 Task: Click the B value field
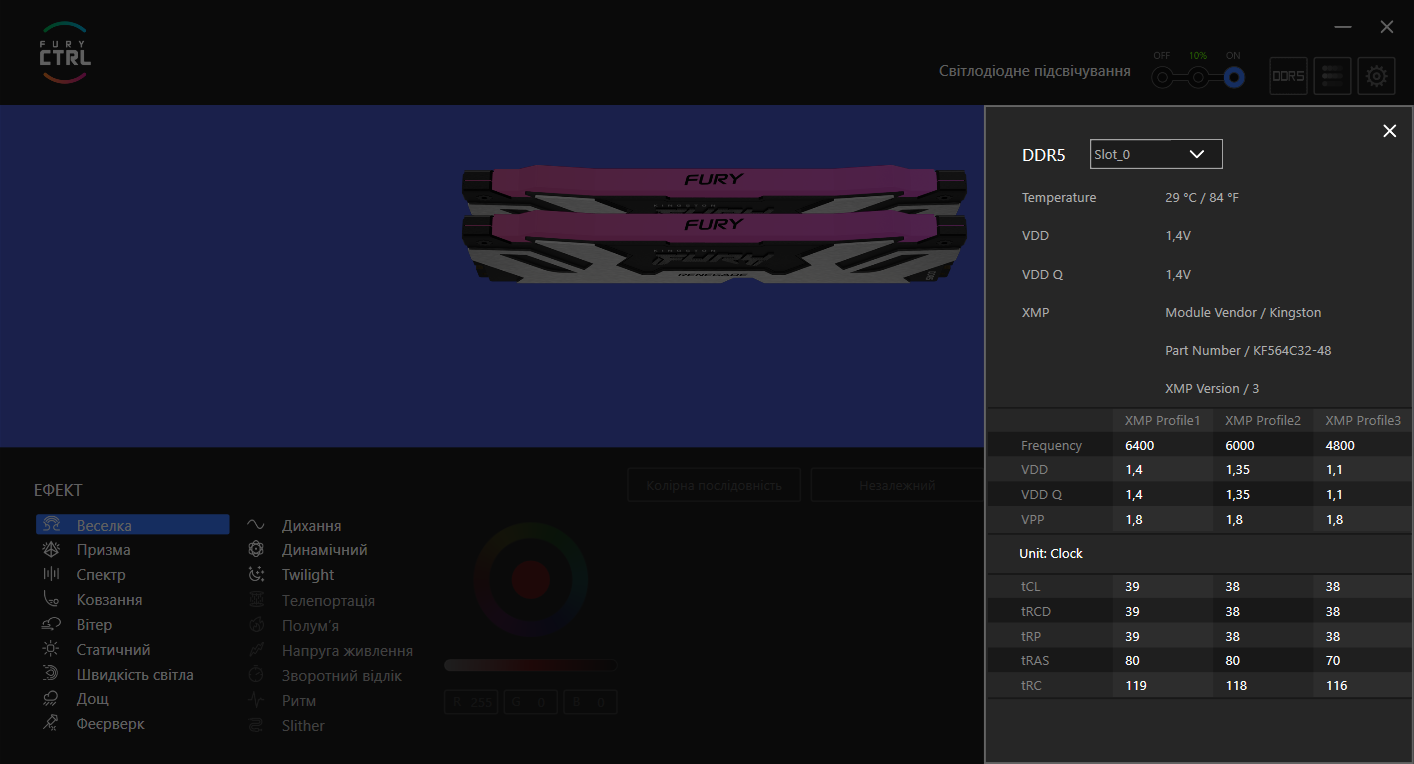tap(590, 703)
